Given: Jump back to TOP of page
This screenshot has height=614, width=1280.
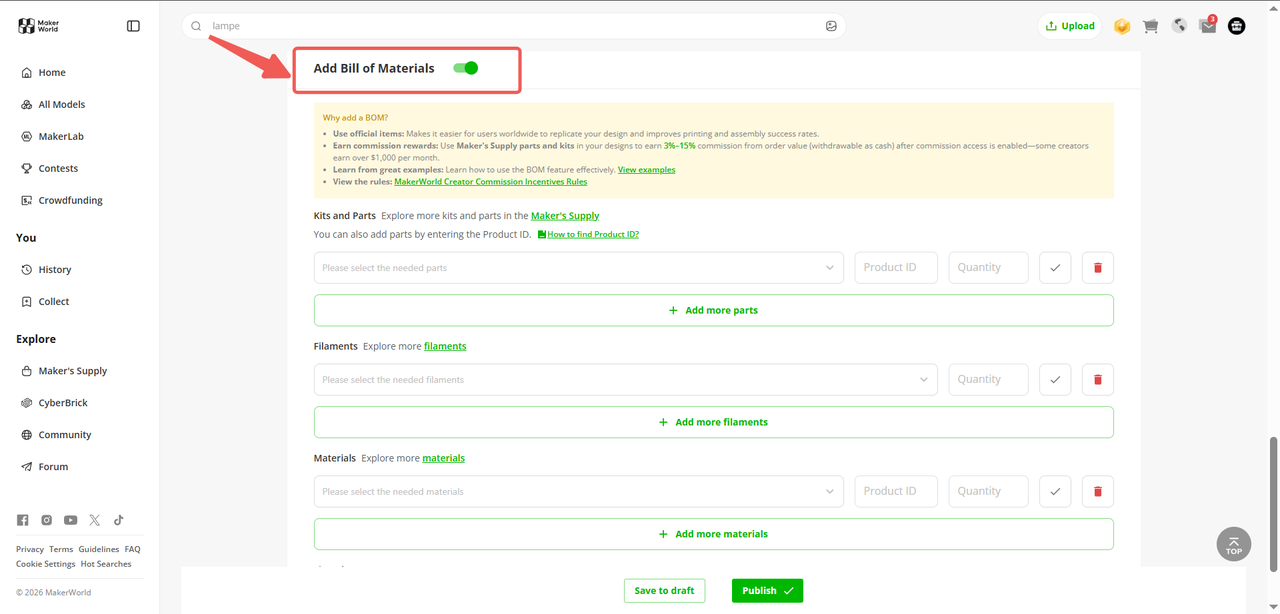Looking at the screenshot, I should coord(1234,544).
